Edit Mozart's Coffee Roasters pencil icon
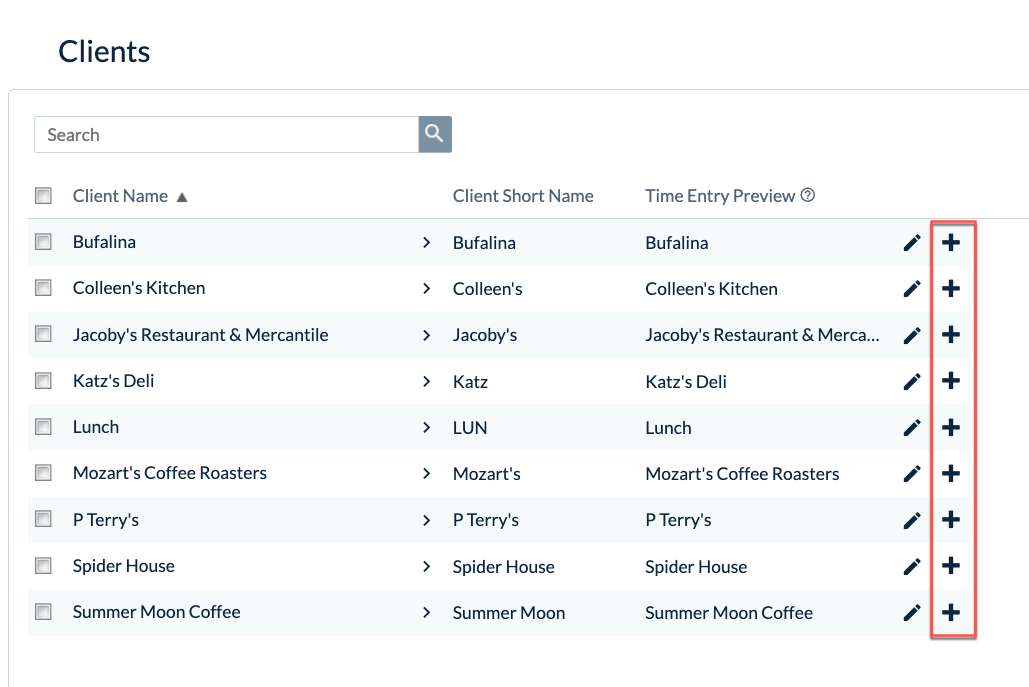Screen dimensions: 1029x687 (x=912, y=474)
